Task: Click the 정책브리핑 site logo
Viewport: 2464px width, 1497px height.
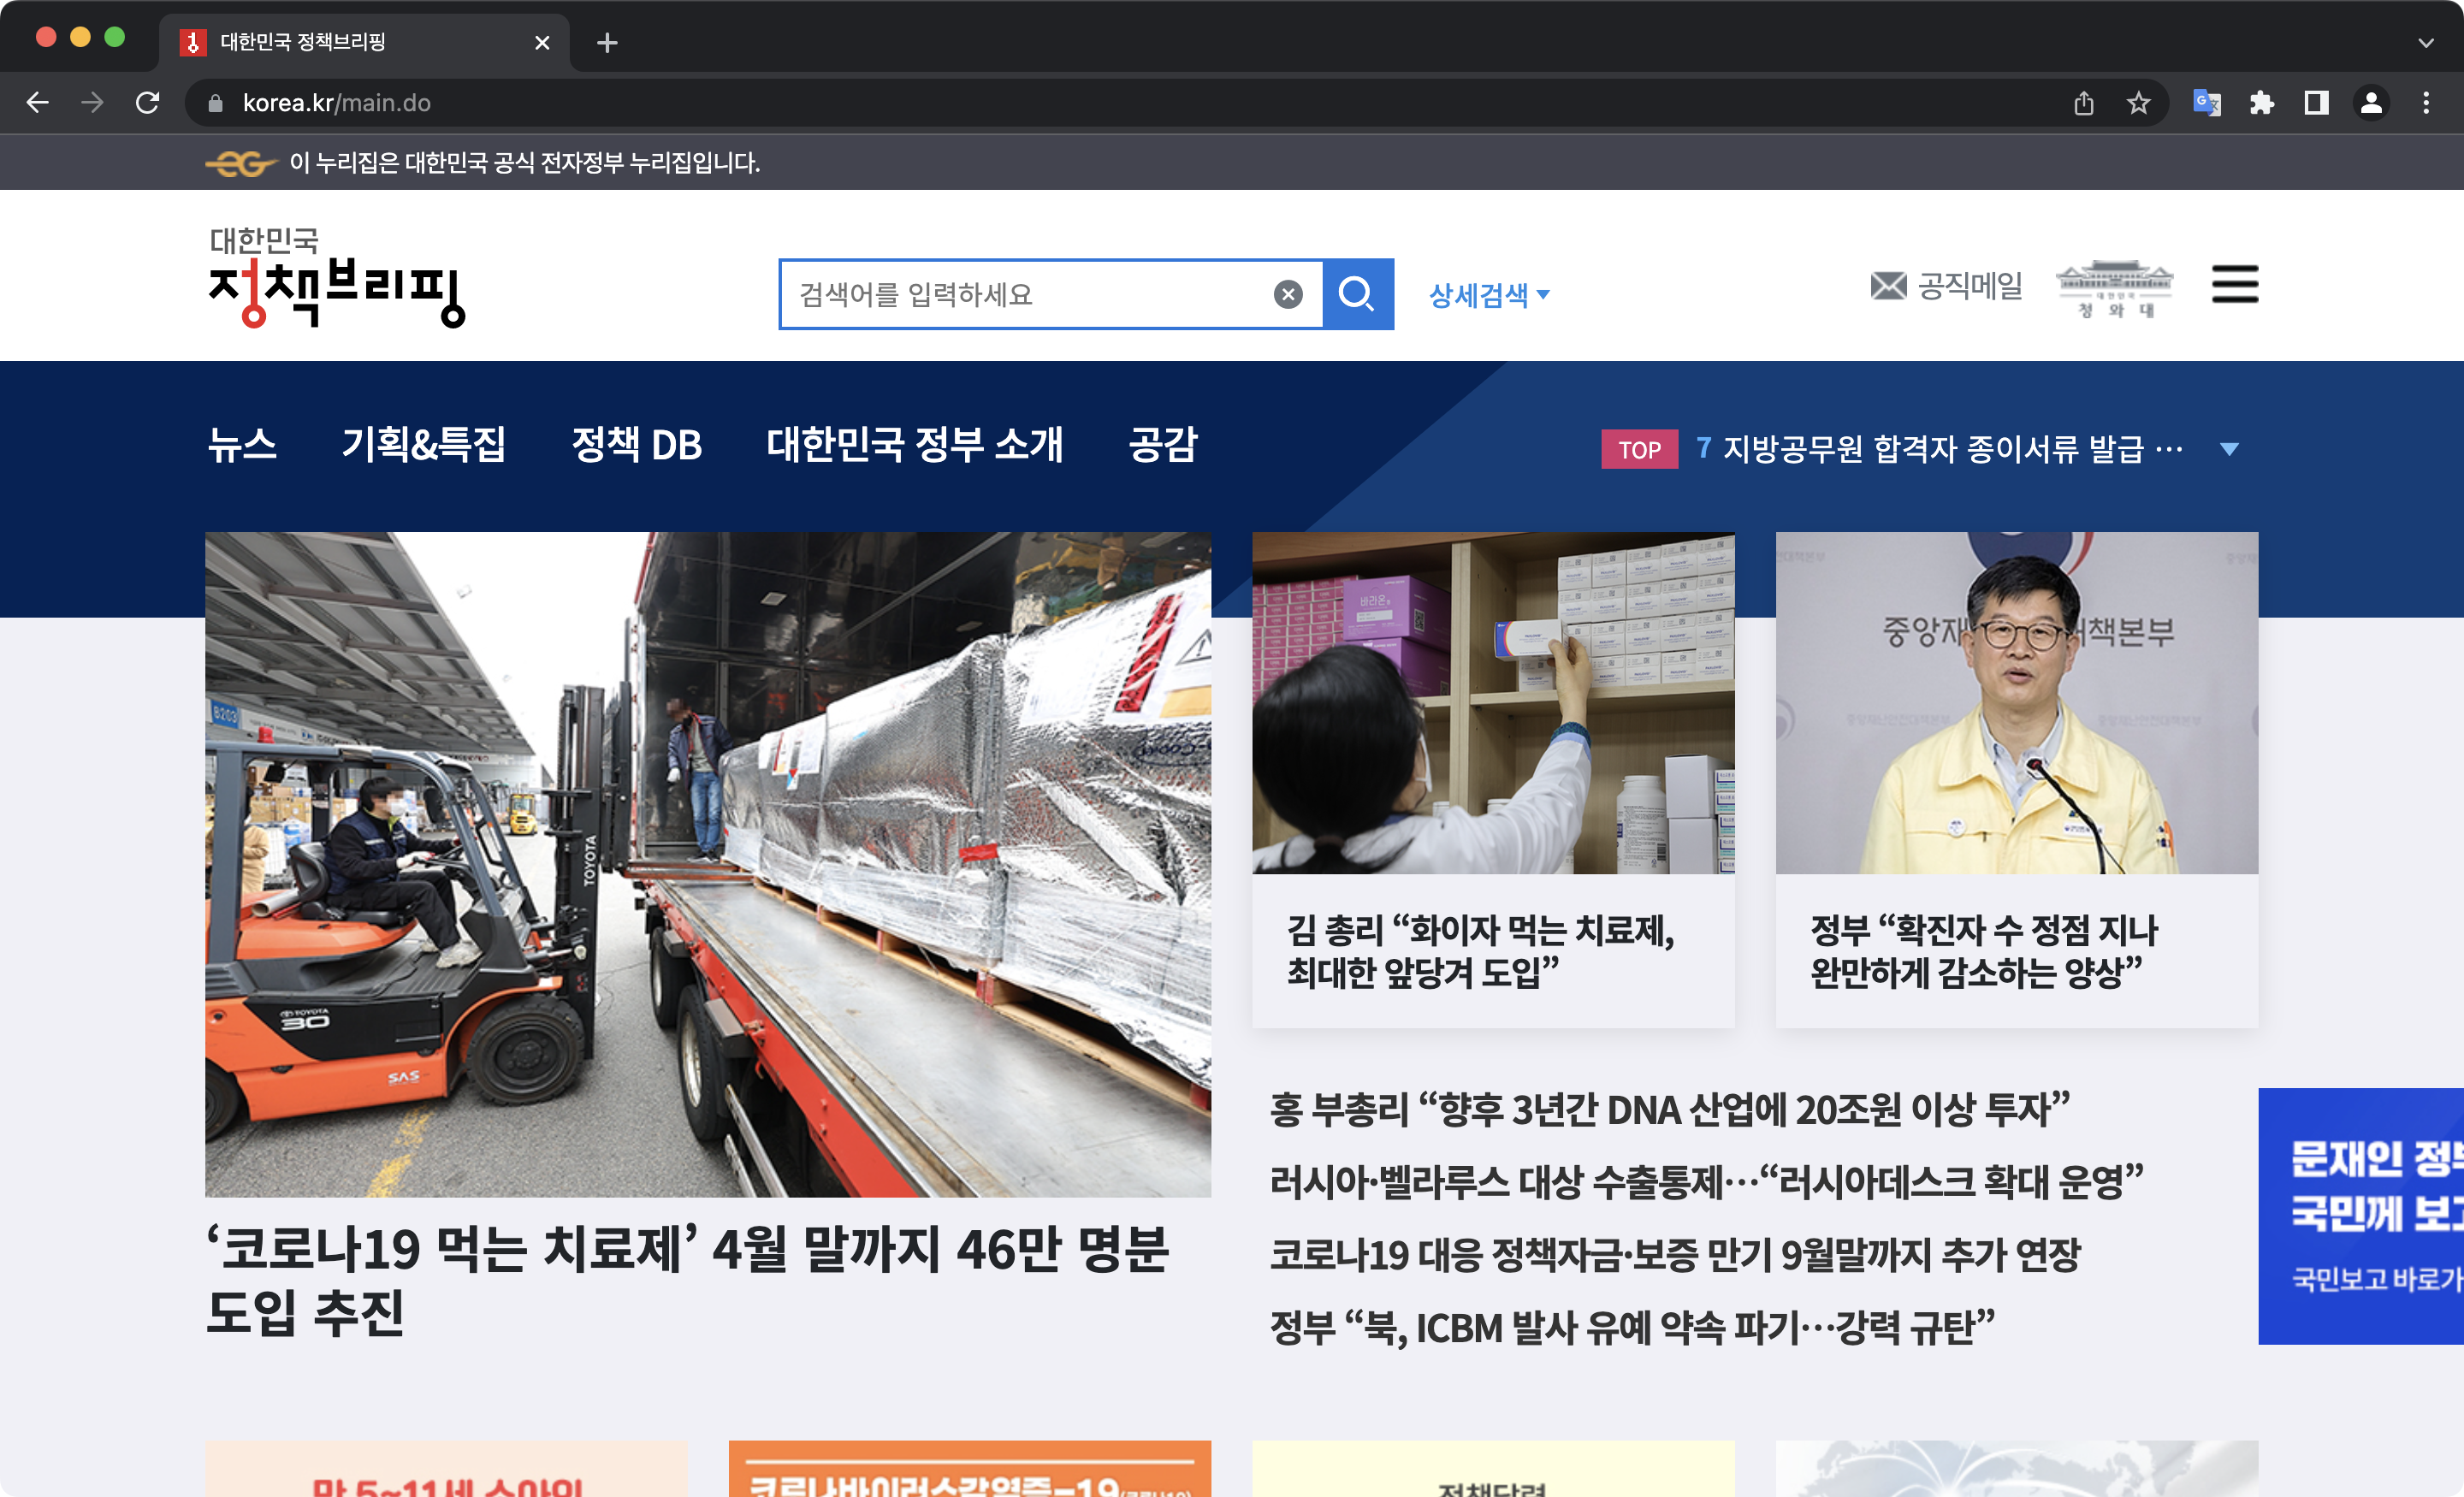Action: [x=337, y=280]
